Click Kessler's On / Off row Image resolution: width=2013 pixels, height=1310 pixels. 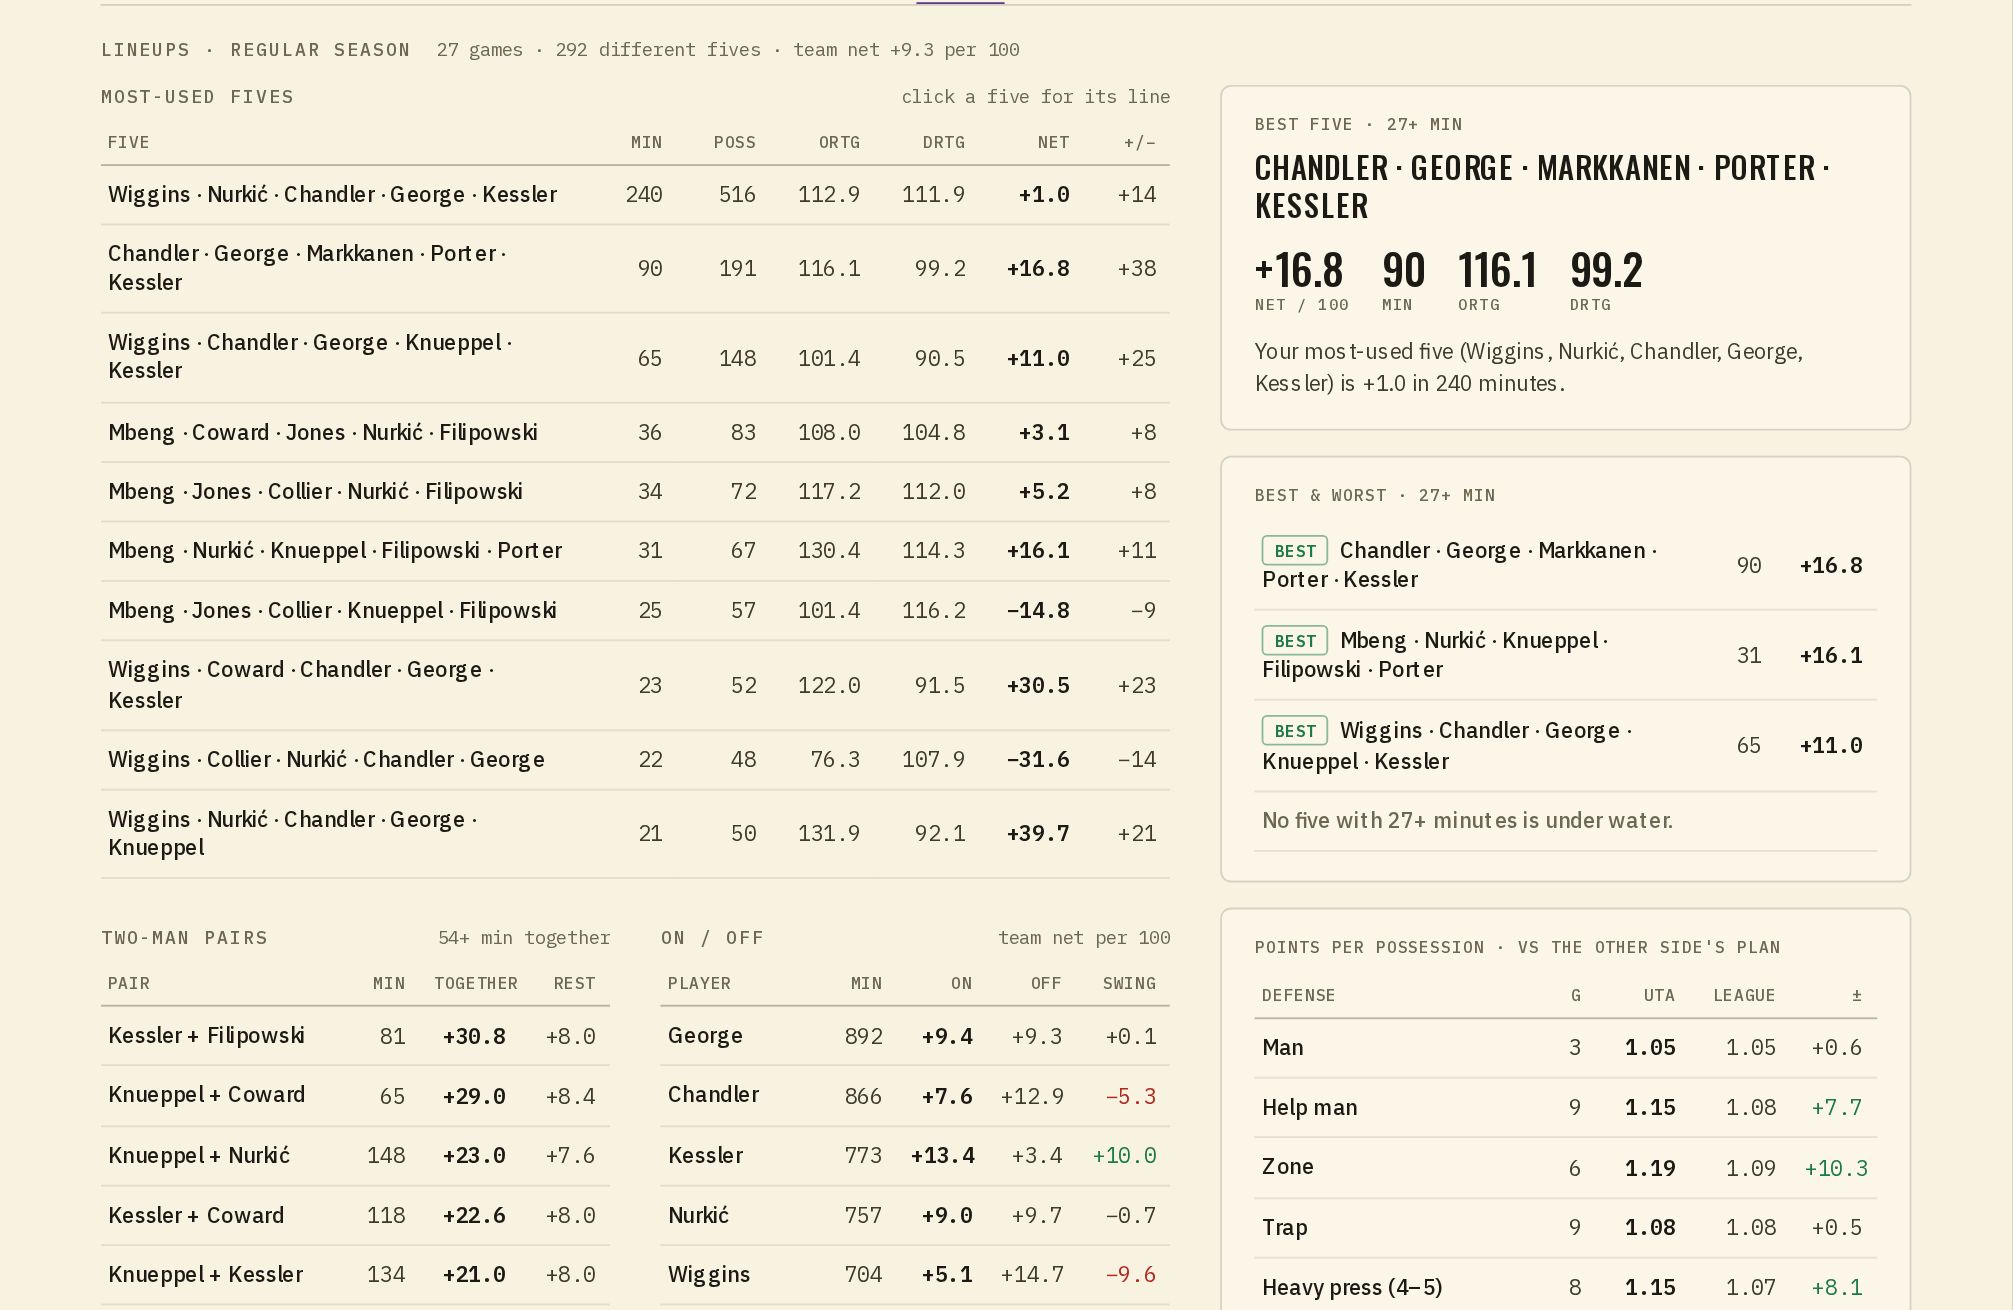(915, 1156)
